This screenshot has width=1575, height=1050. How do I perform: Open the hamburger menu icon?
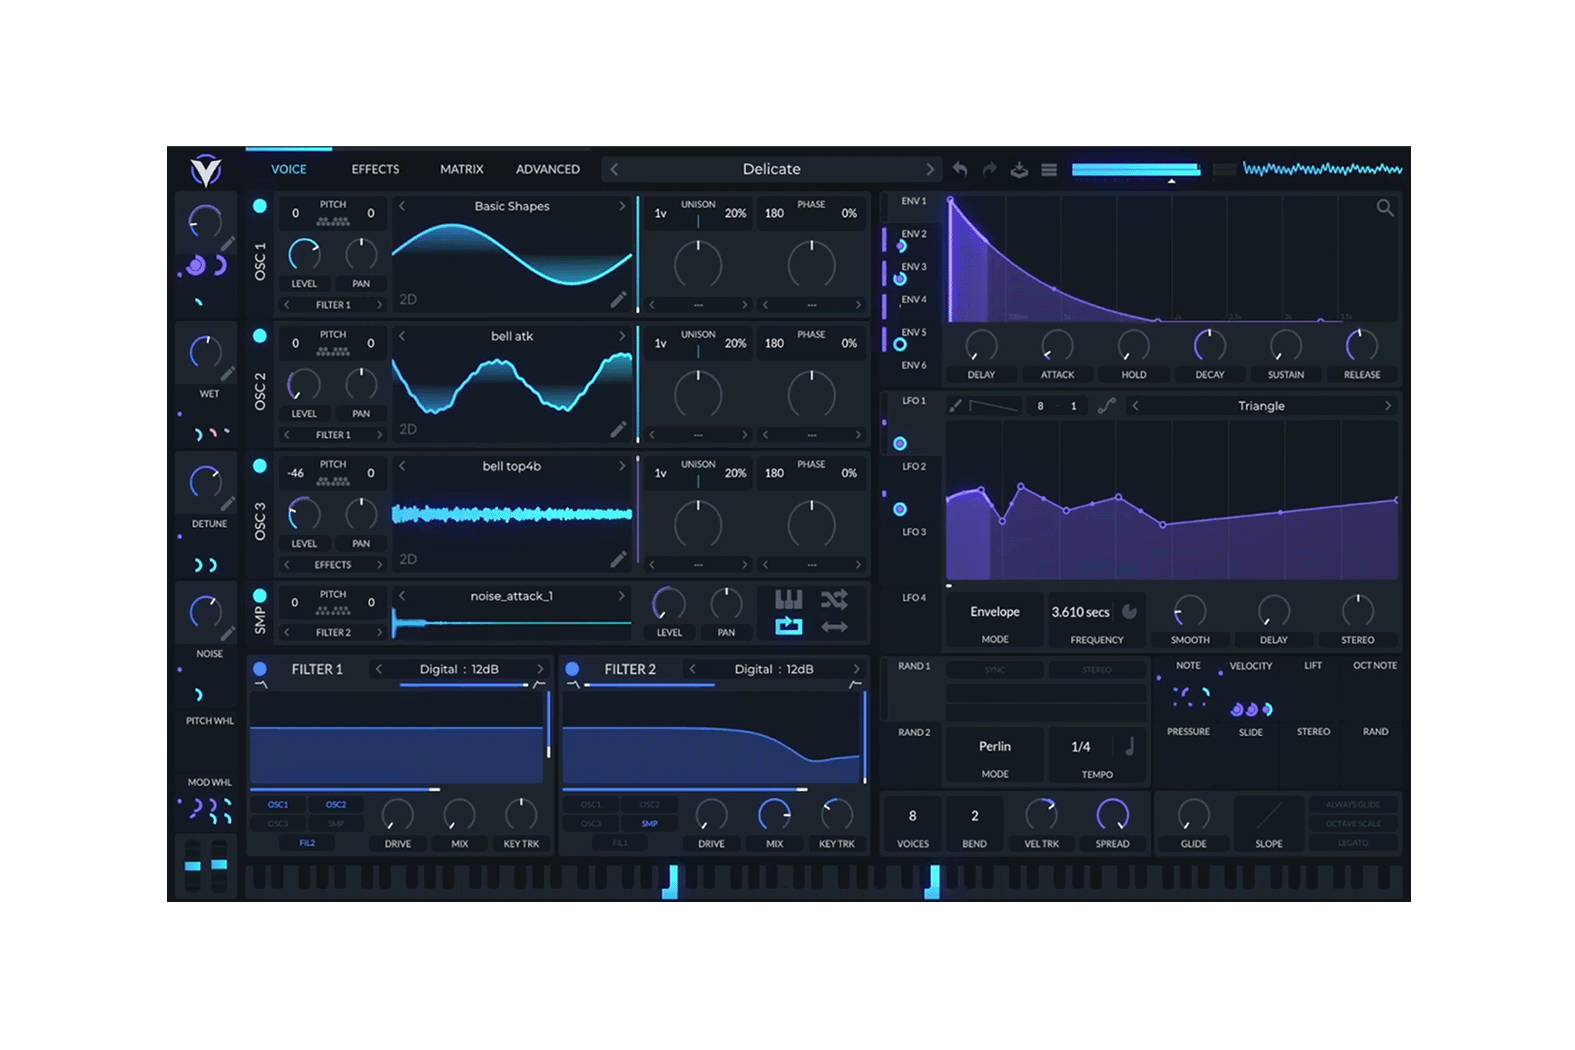1049,169
